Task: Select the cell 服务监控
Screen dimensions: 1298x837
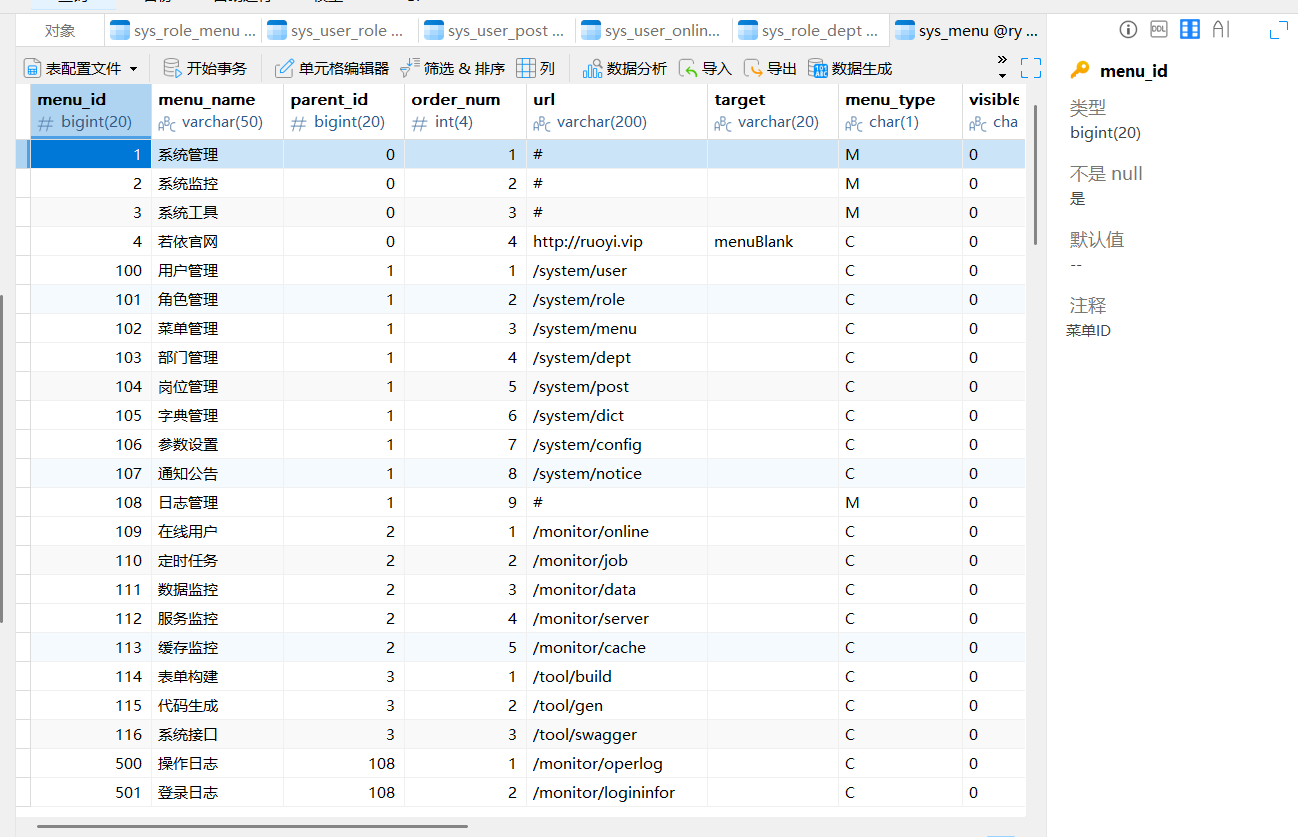Action: [x=218, y=618]
